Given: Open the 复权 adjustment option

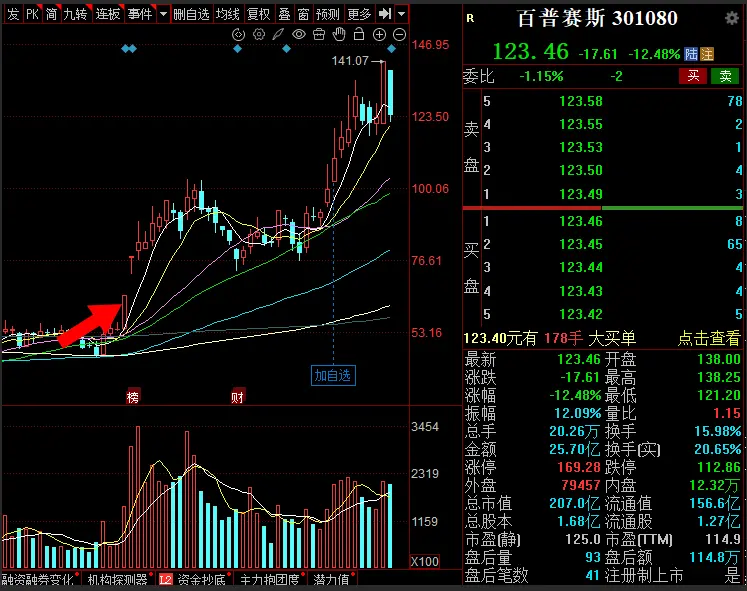Looking at the screenshot, I should 259,14.
